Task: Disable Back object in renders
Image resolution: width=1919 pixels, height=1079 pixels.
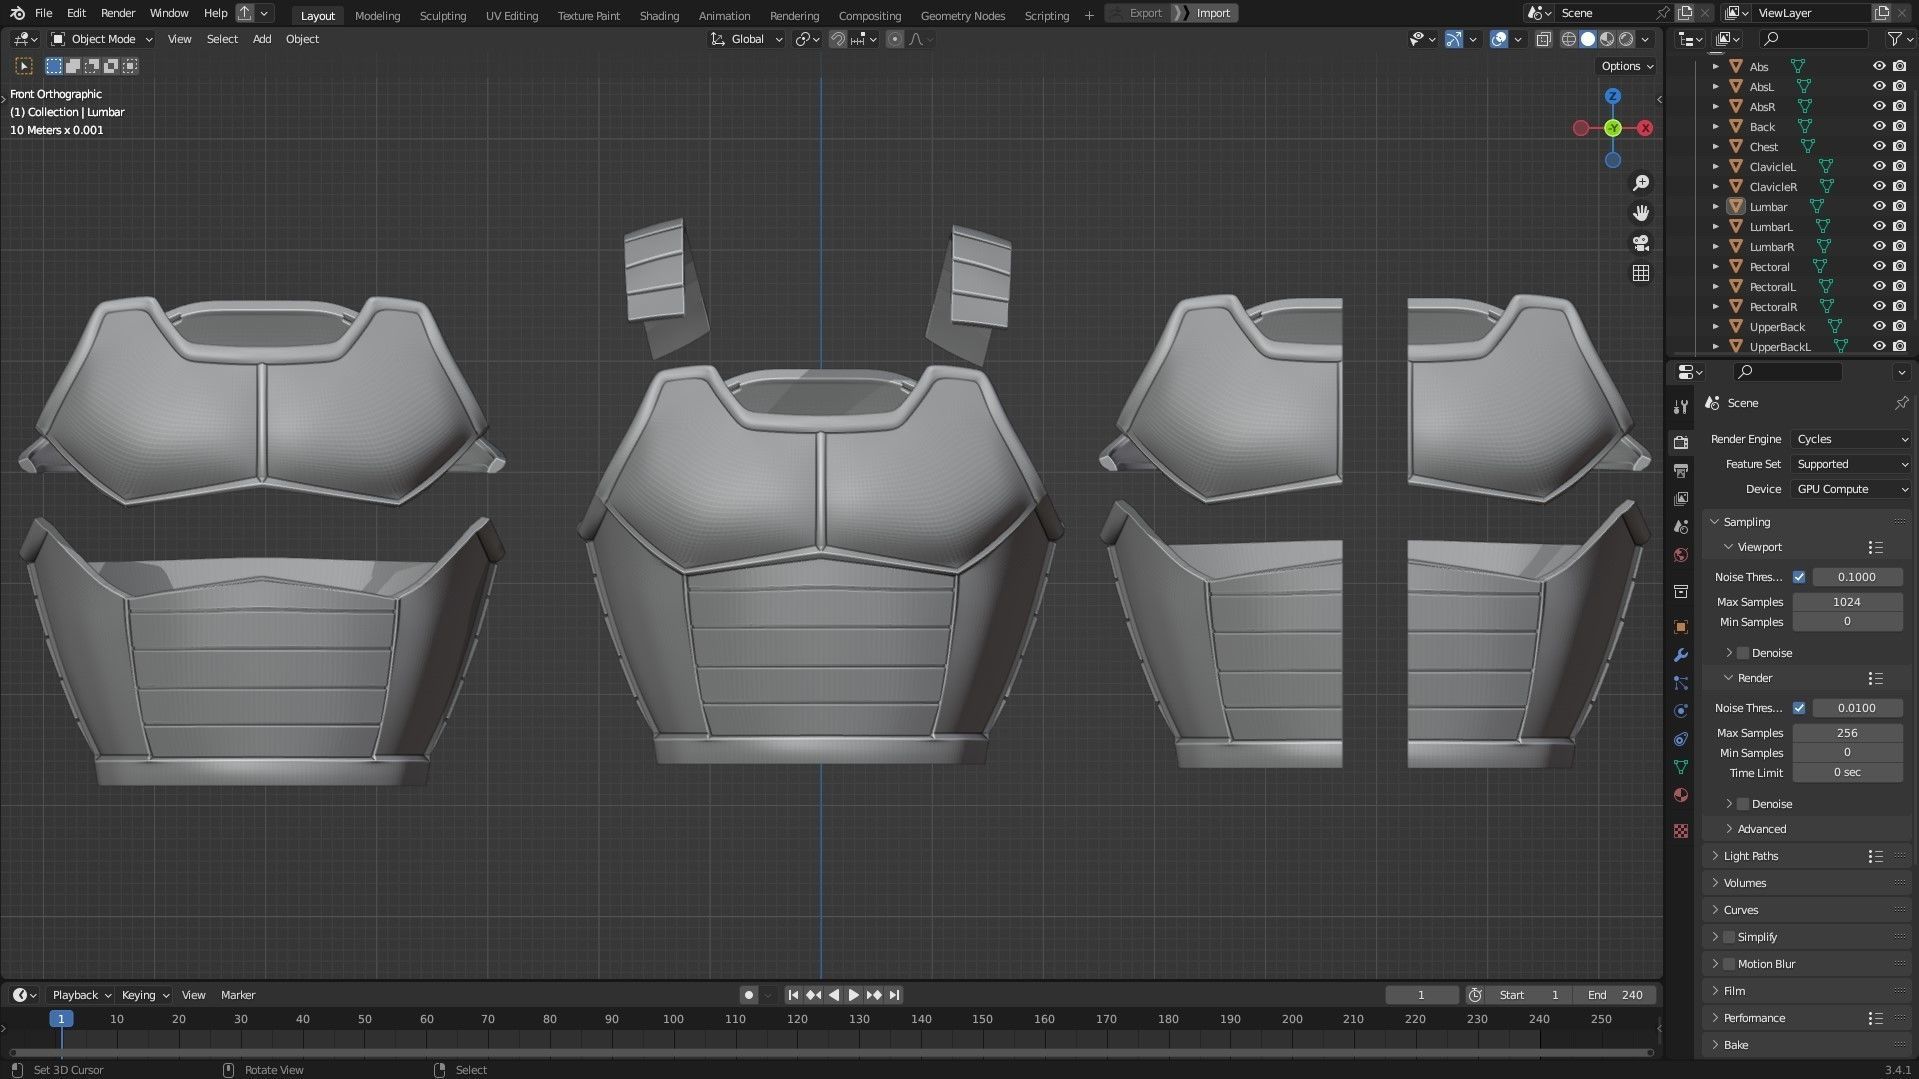Action: [1900, 127]
